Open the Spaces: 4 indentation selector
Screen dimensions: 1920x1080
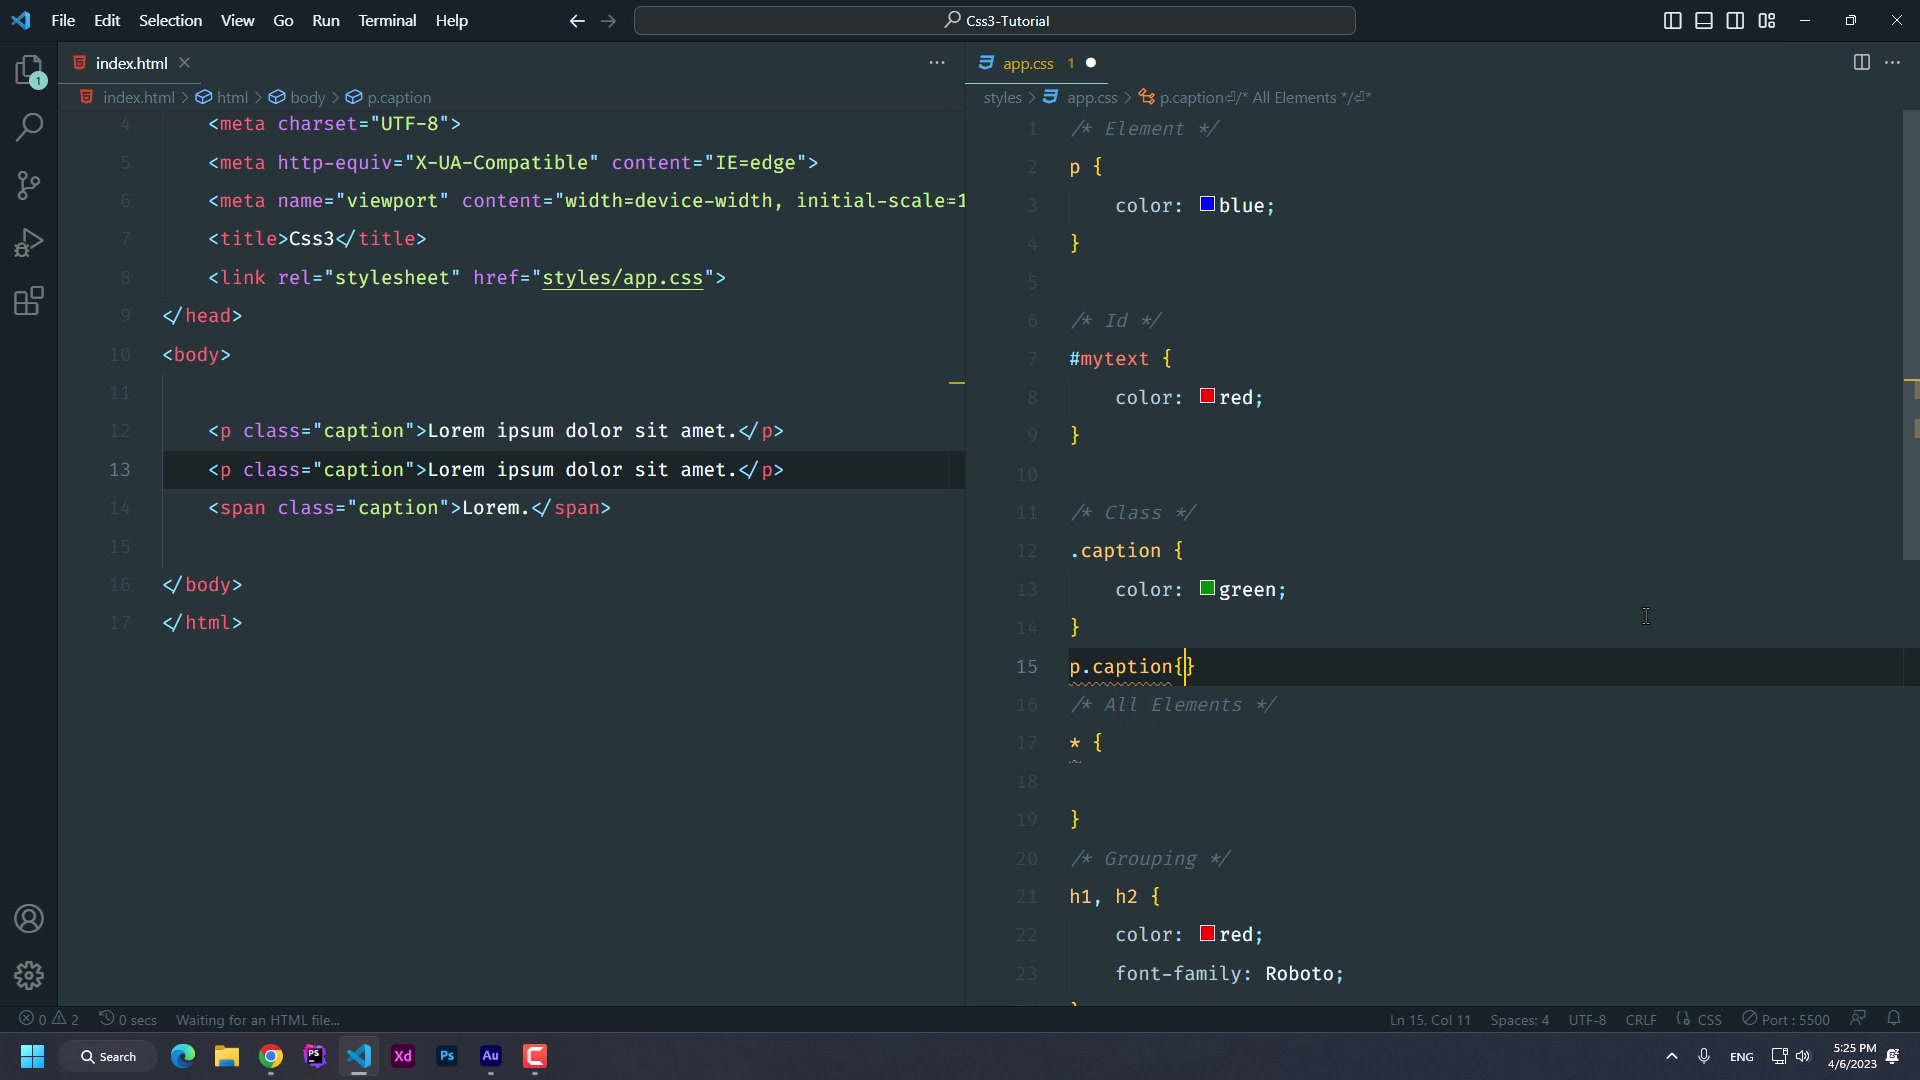point(1519,1020)
